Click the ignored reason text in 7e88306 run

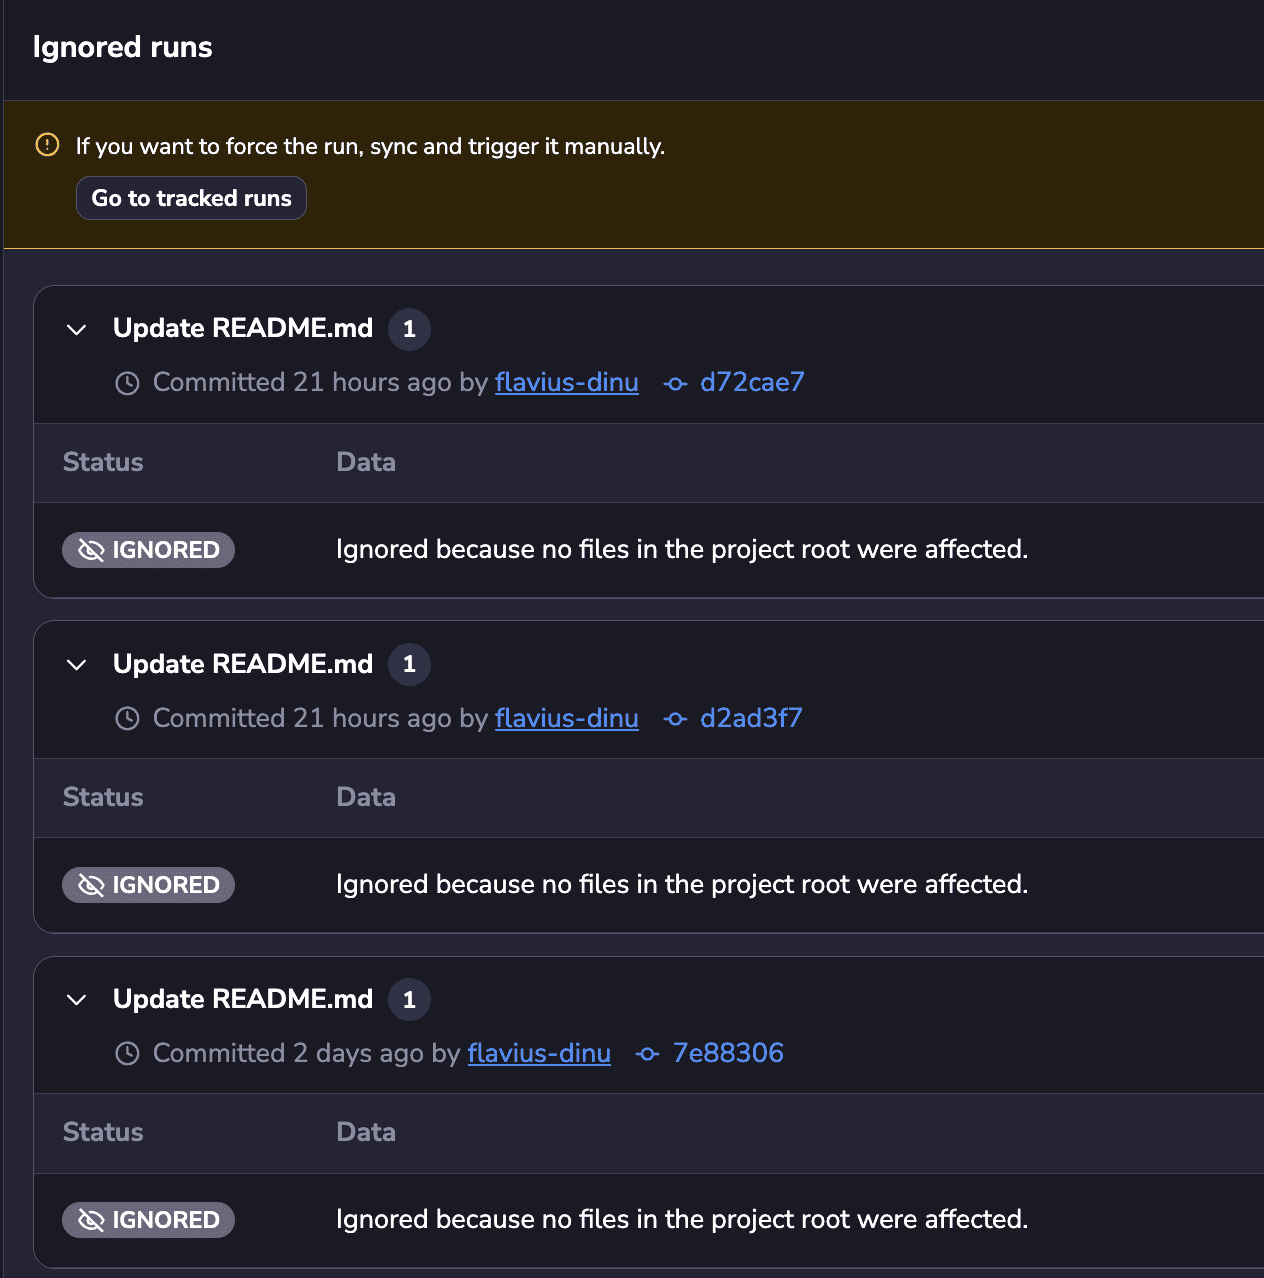pyautogui.click(x=682, y=1219)
